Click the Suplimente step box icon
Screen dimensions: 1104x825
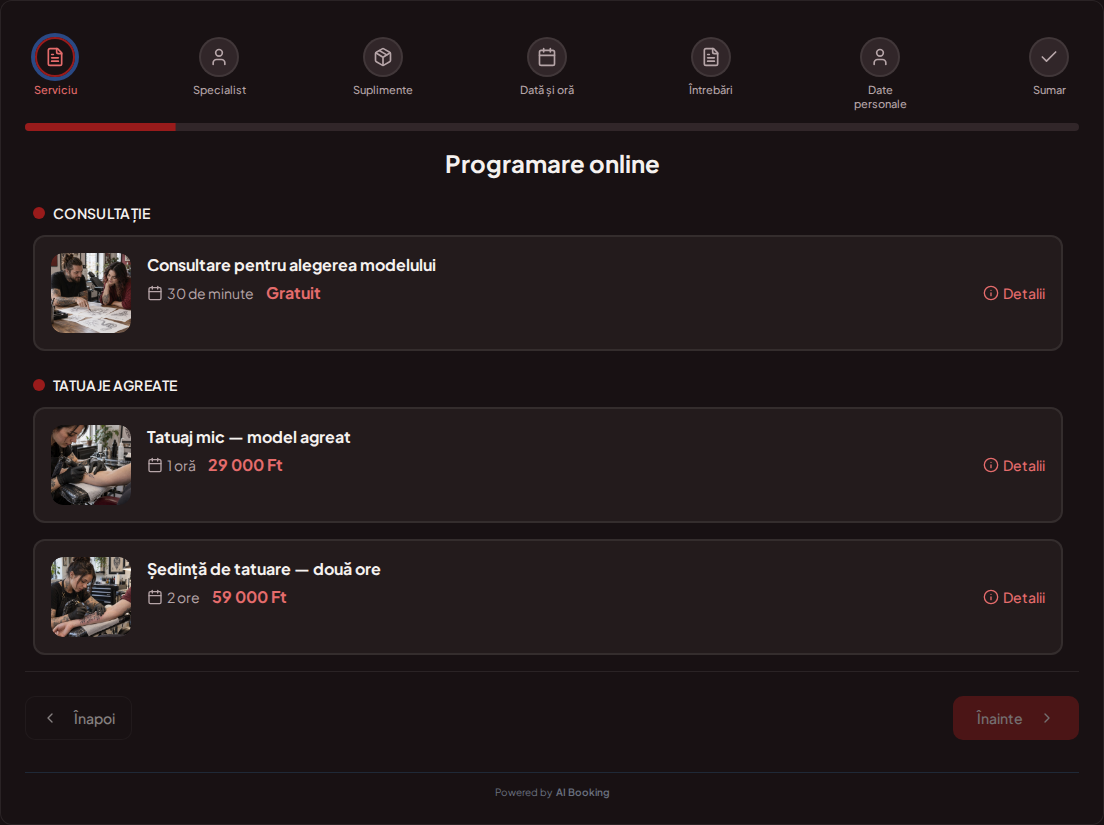(x=383, y=57)
